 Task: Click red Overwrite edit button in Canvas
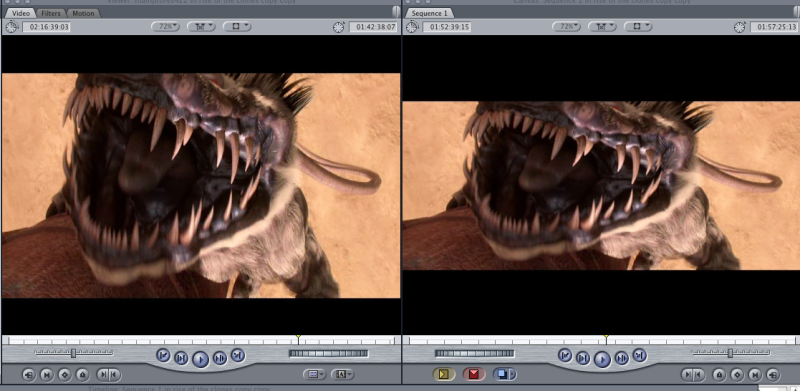474,375
